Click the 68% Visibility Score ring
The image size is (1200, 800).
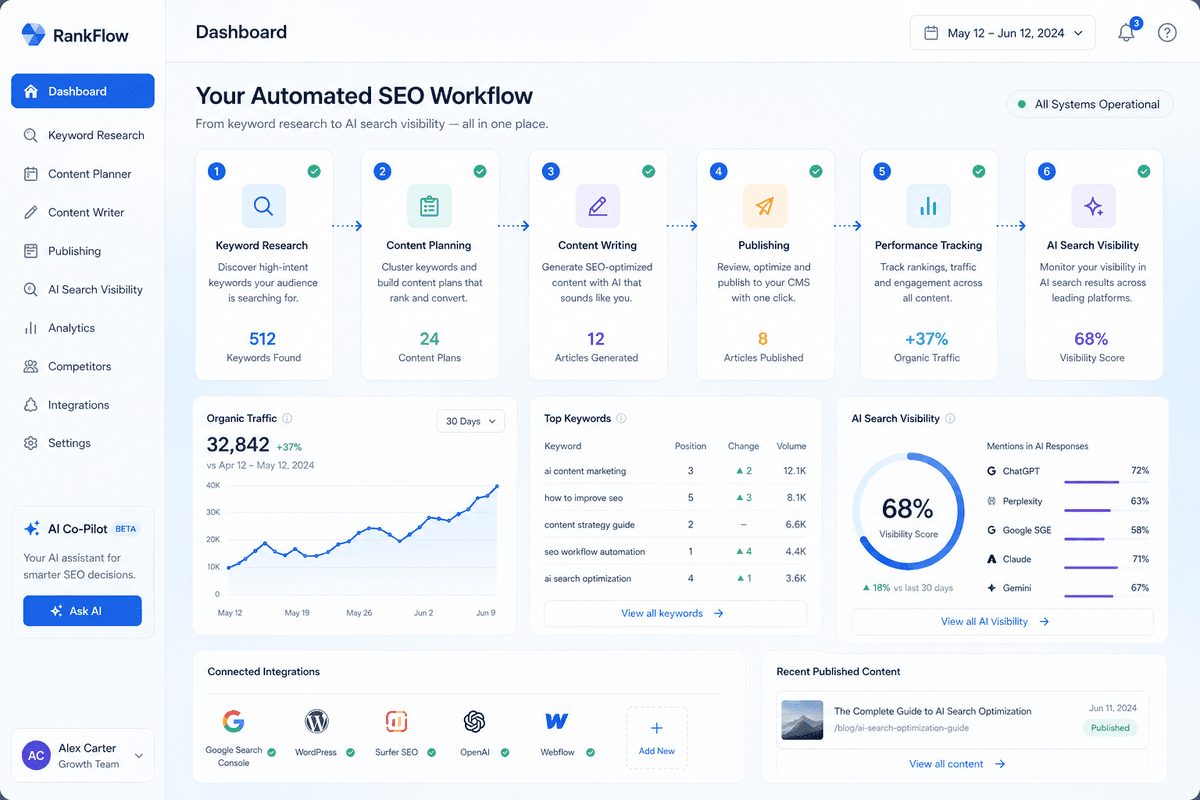[908, 510]
